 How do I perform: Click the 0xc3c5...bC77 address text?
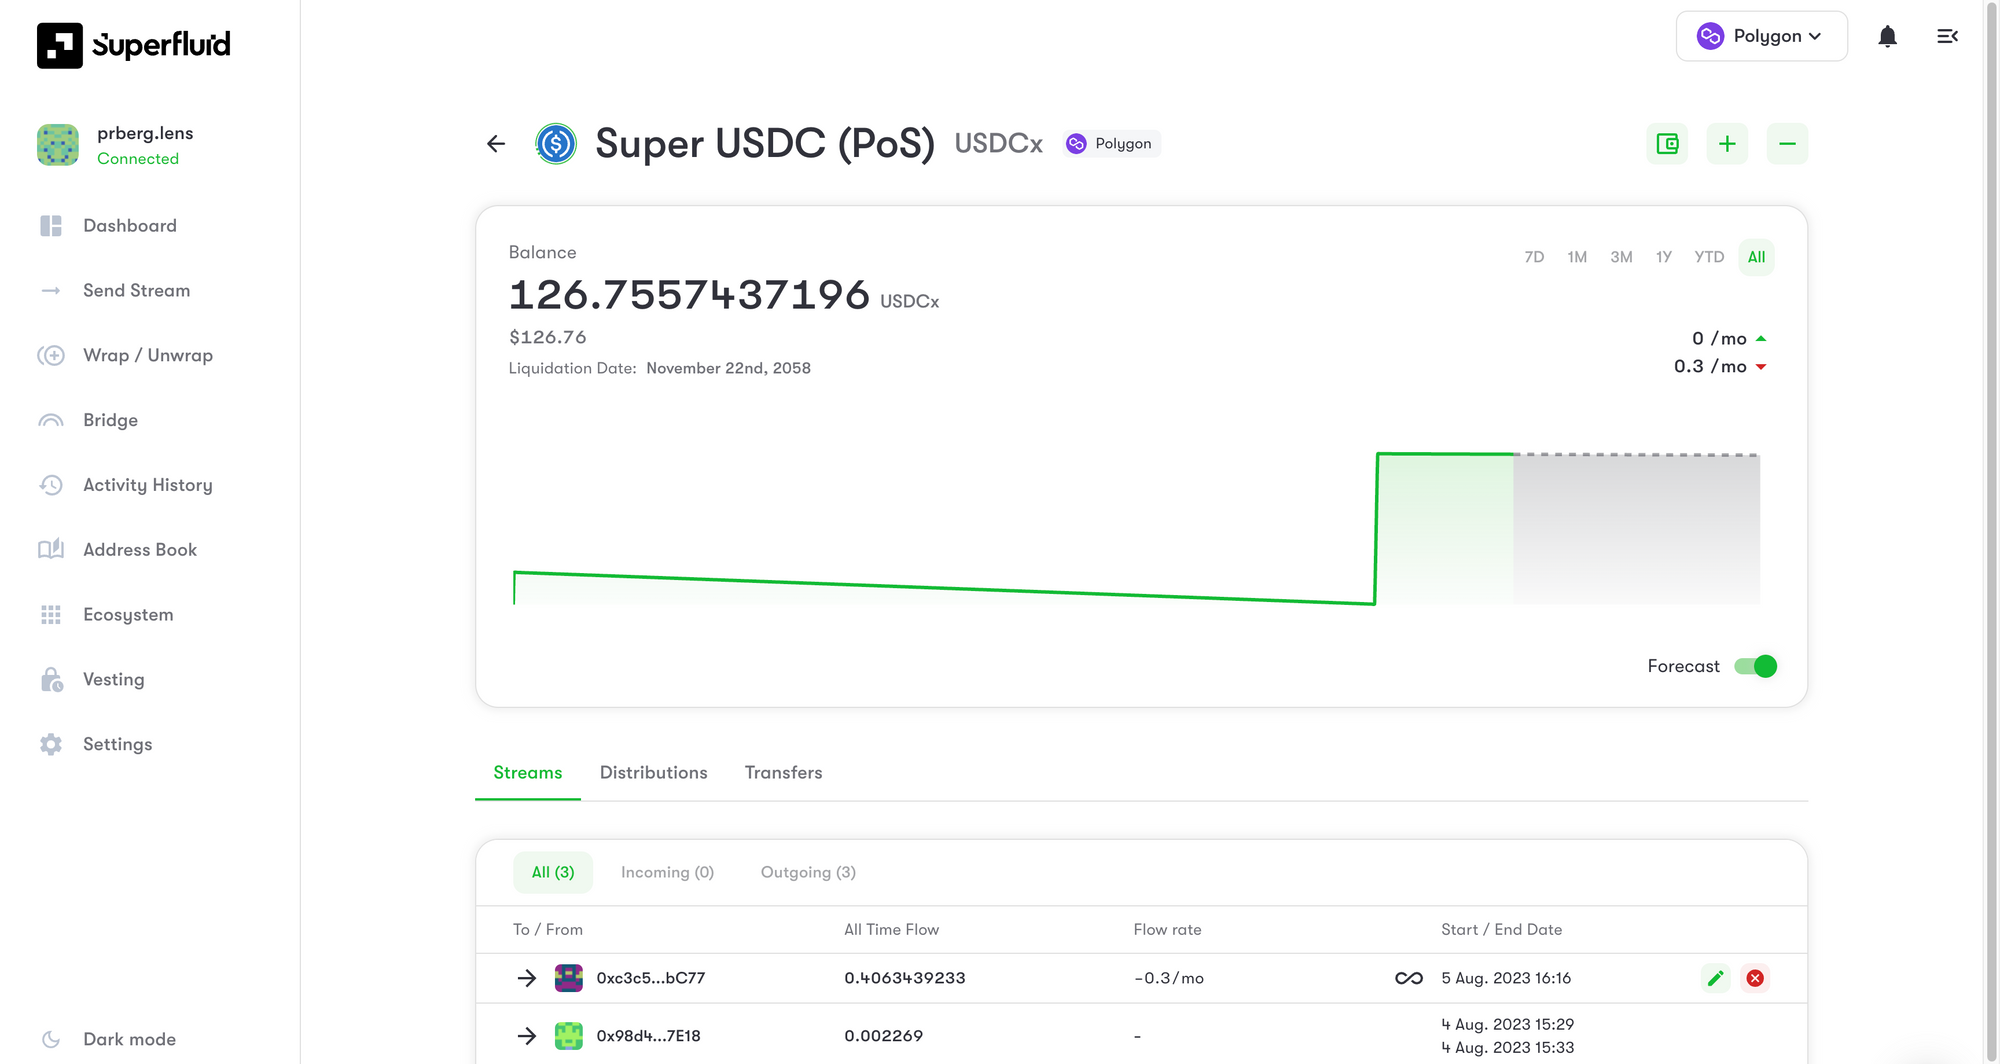[x=651, y=978]
